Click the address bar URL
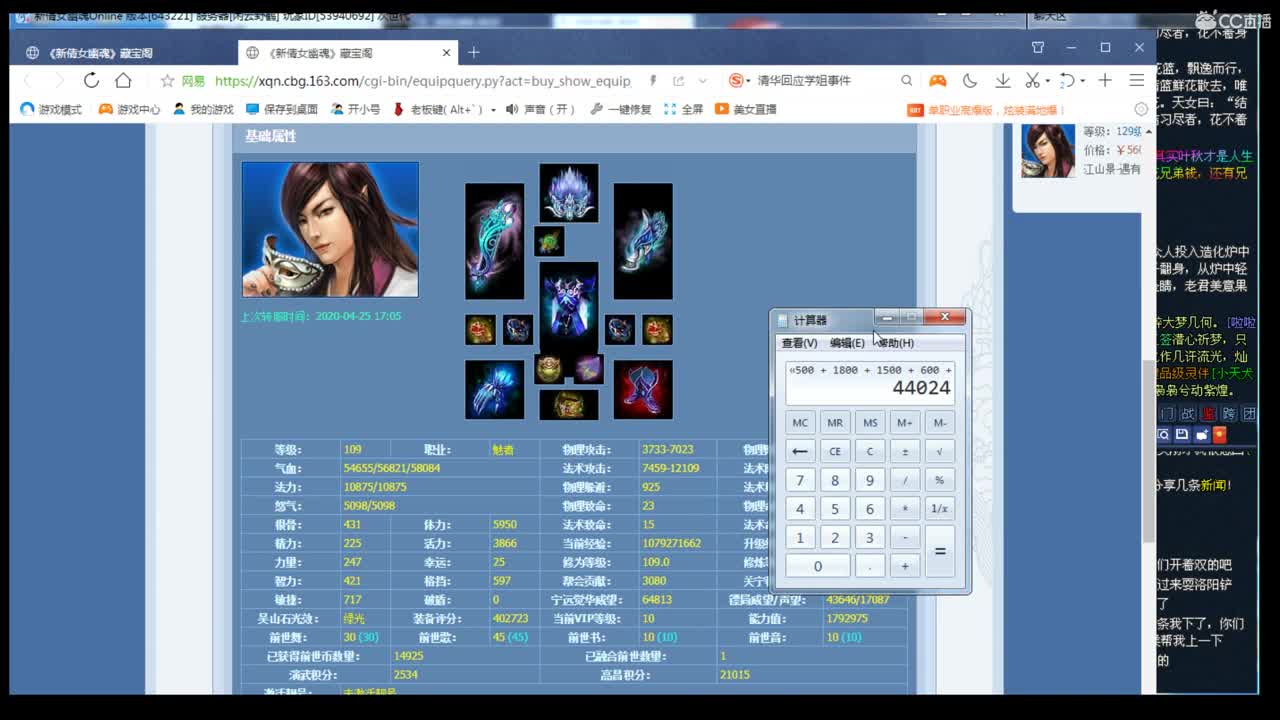The width and height of the screenshot is (1280, 720). click(x=422, y=81)
